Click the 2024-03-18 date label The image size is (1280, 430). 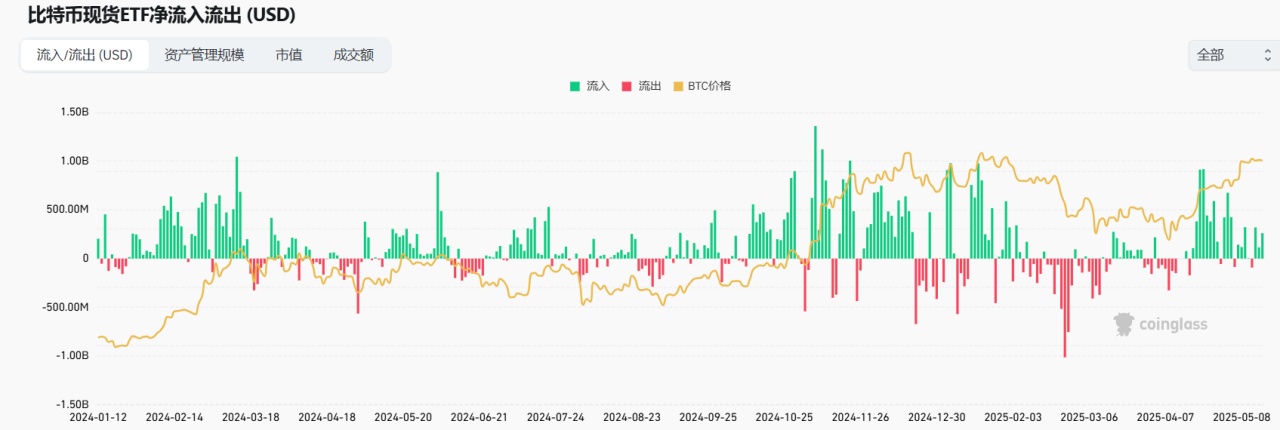pyautogui.click(x=250, y=417)
